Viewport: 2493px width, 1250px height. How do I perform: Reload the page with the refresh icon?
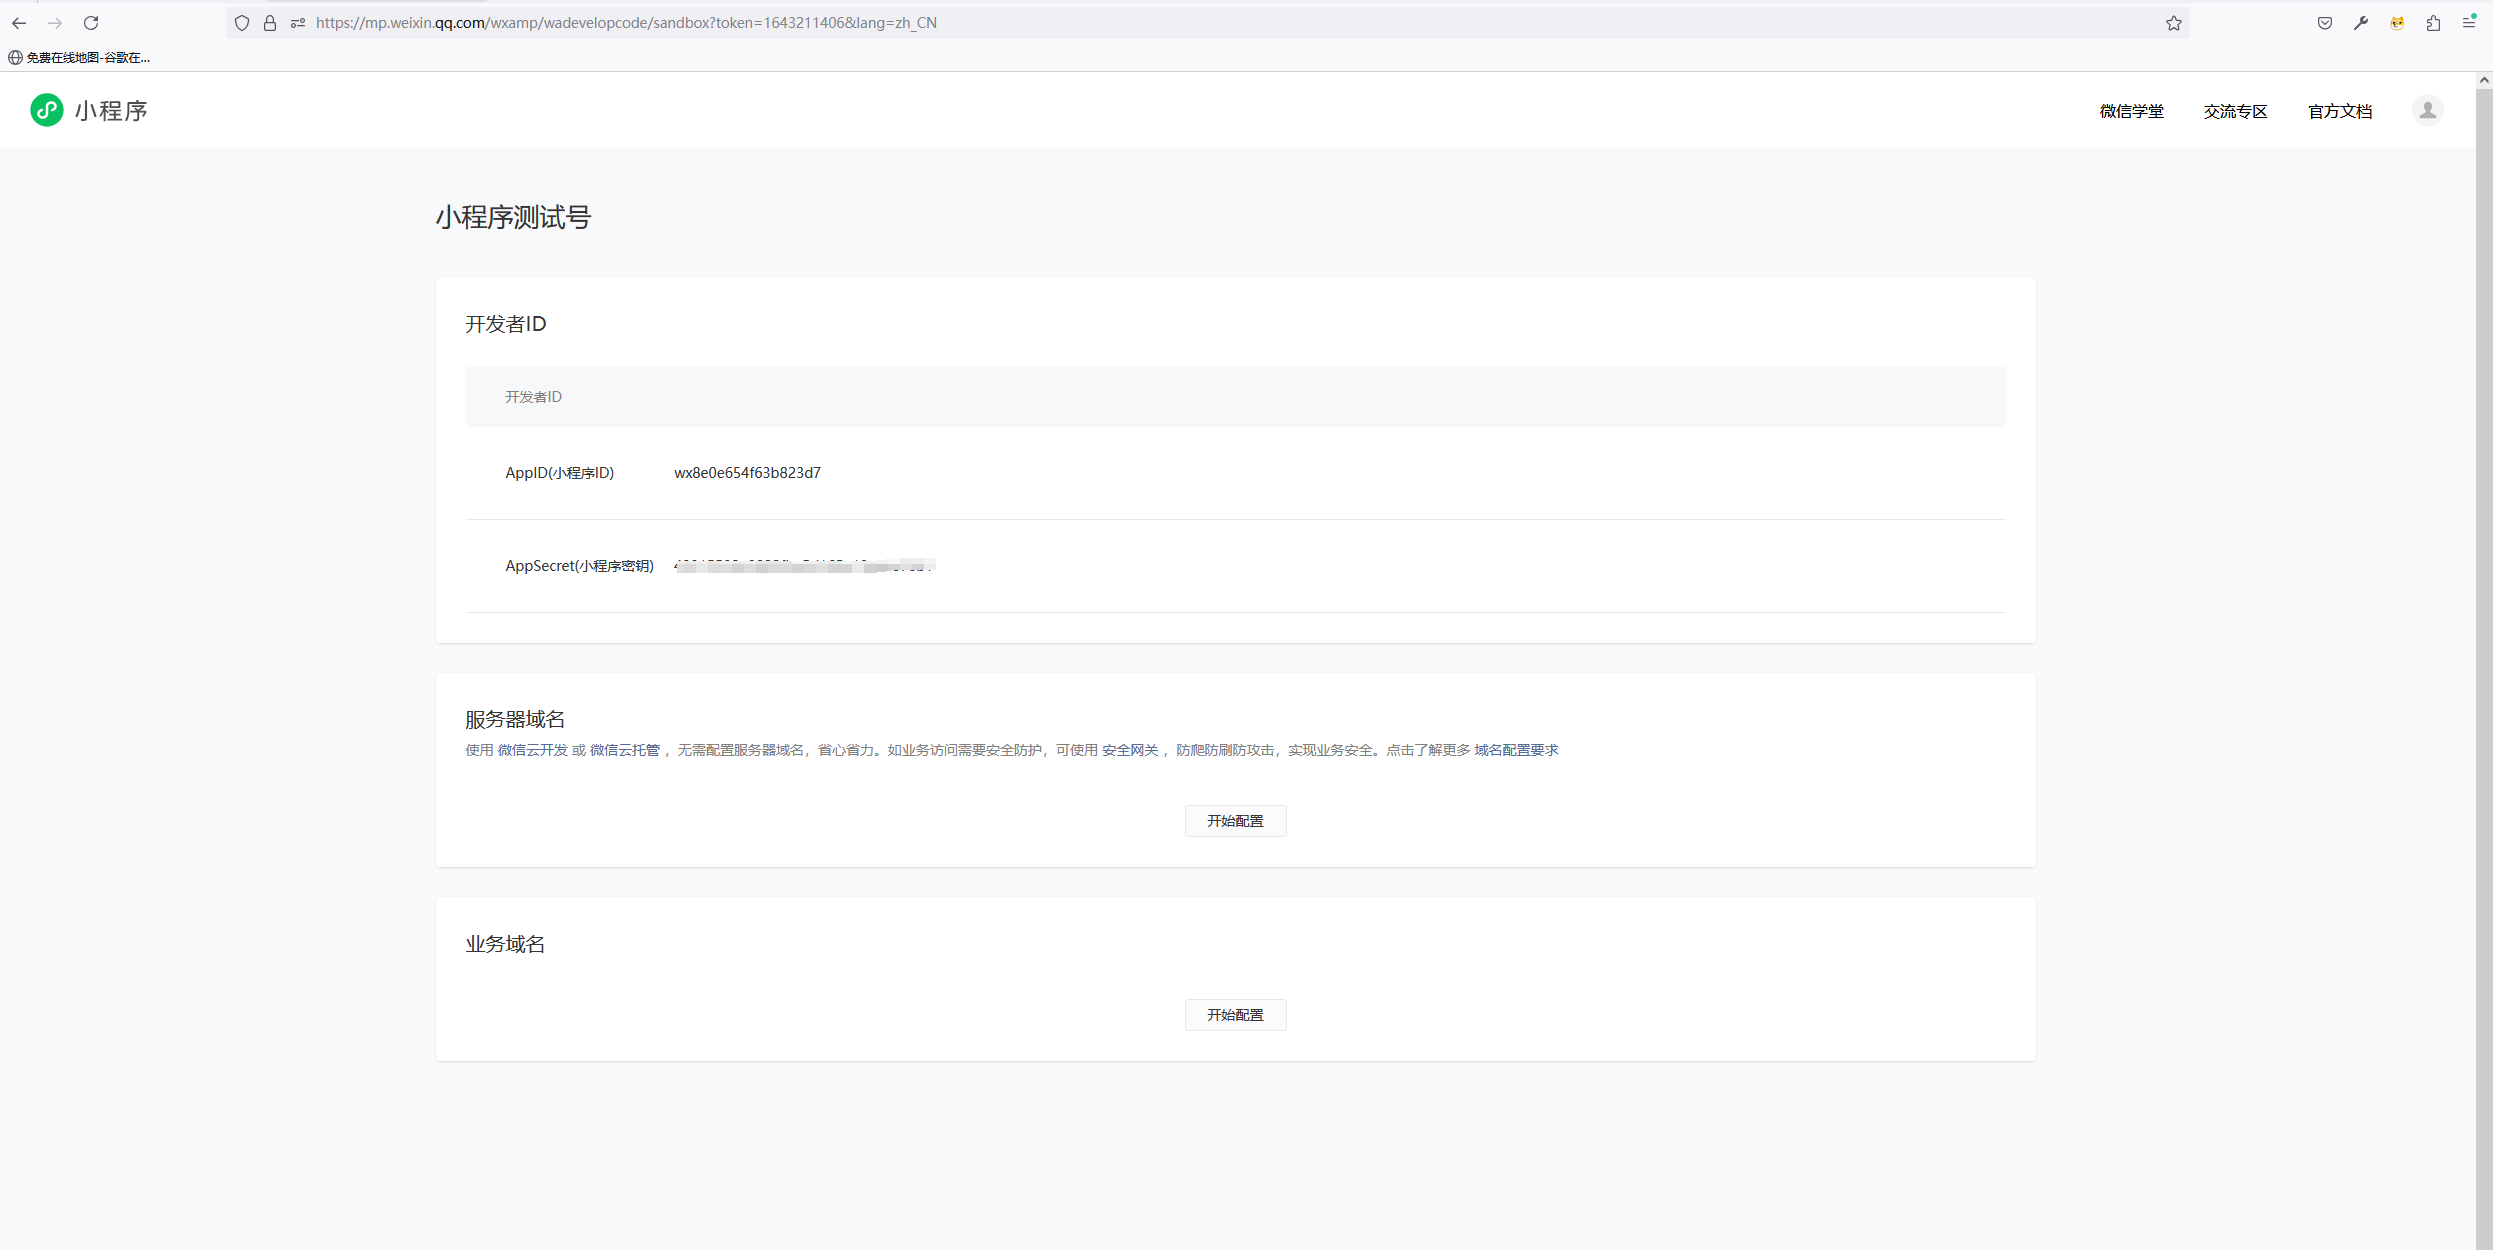91,23
